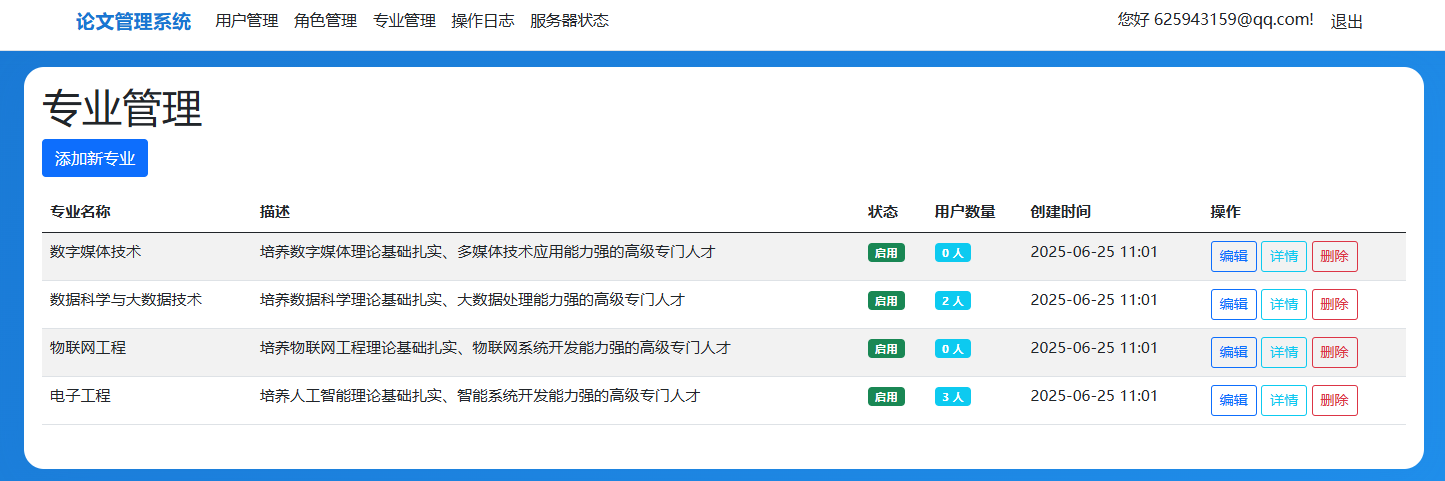
Task: Click 添加新专业 button
Action: coord(95,158)
